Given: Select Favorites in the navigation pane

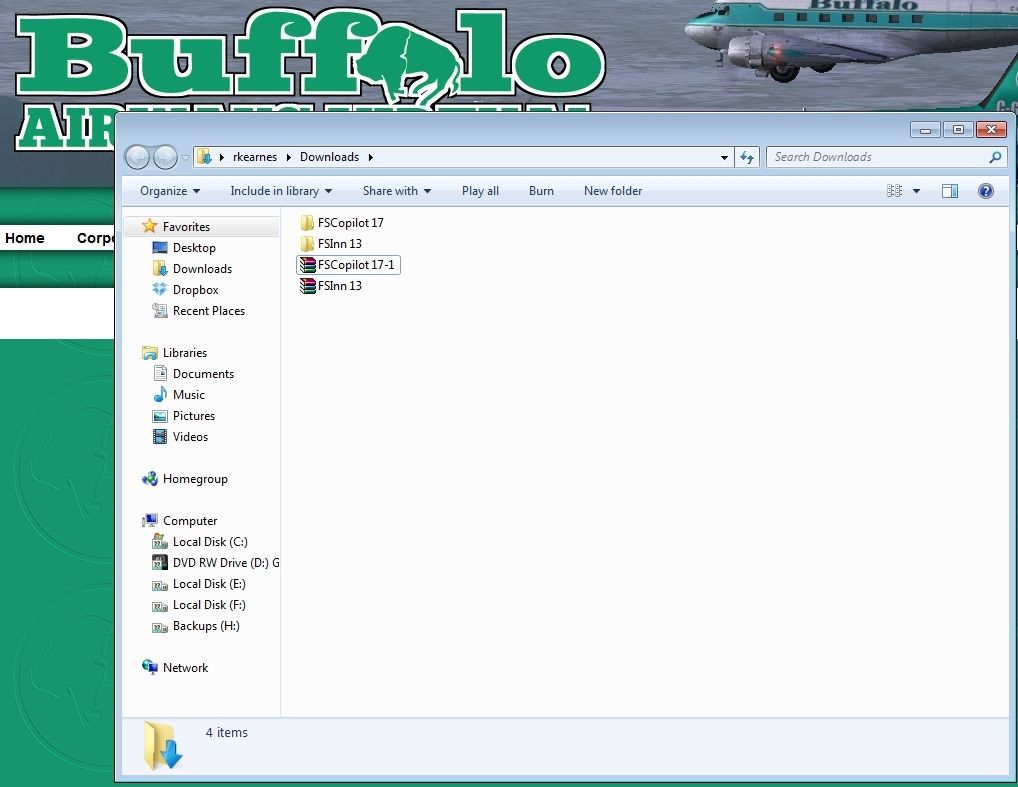Looking at the screenshot, I should (186, 227).
